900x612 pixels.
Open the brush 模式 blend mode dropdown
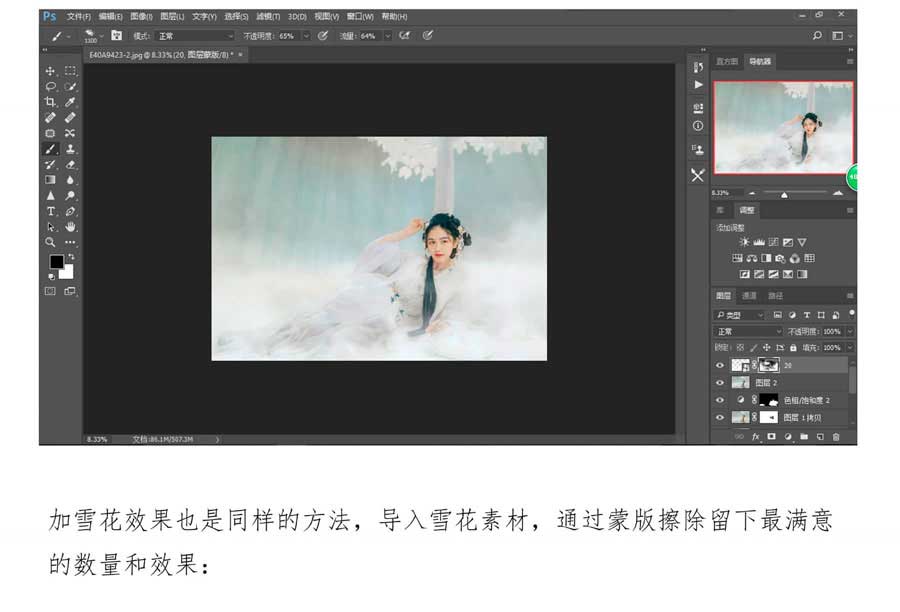(193, 36)
